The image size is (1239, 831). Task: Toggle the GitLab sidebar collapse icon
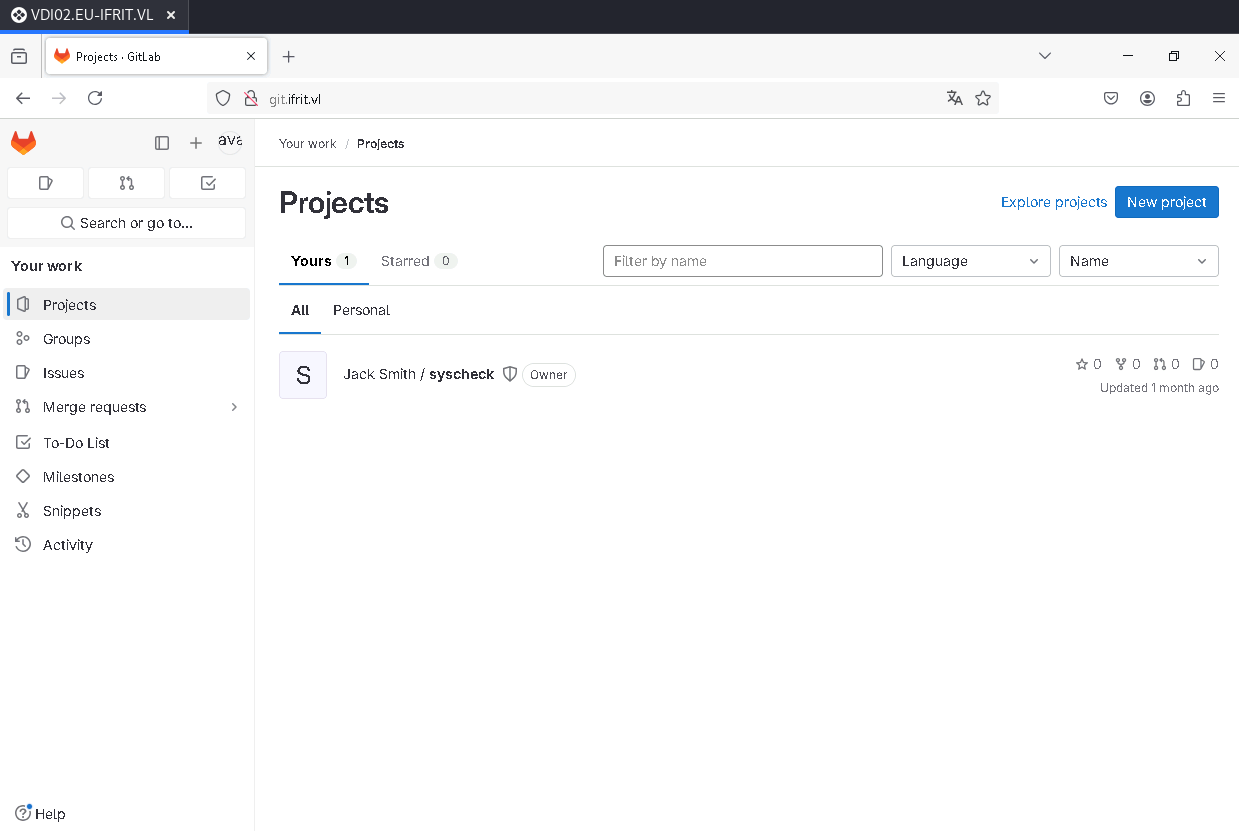tap(162, 143)
